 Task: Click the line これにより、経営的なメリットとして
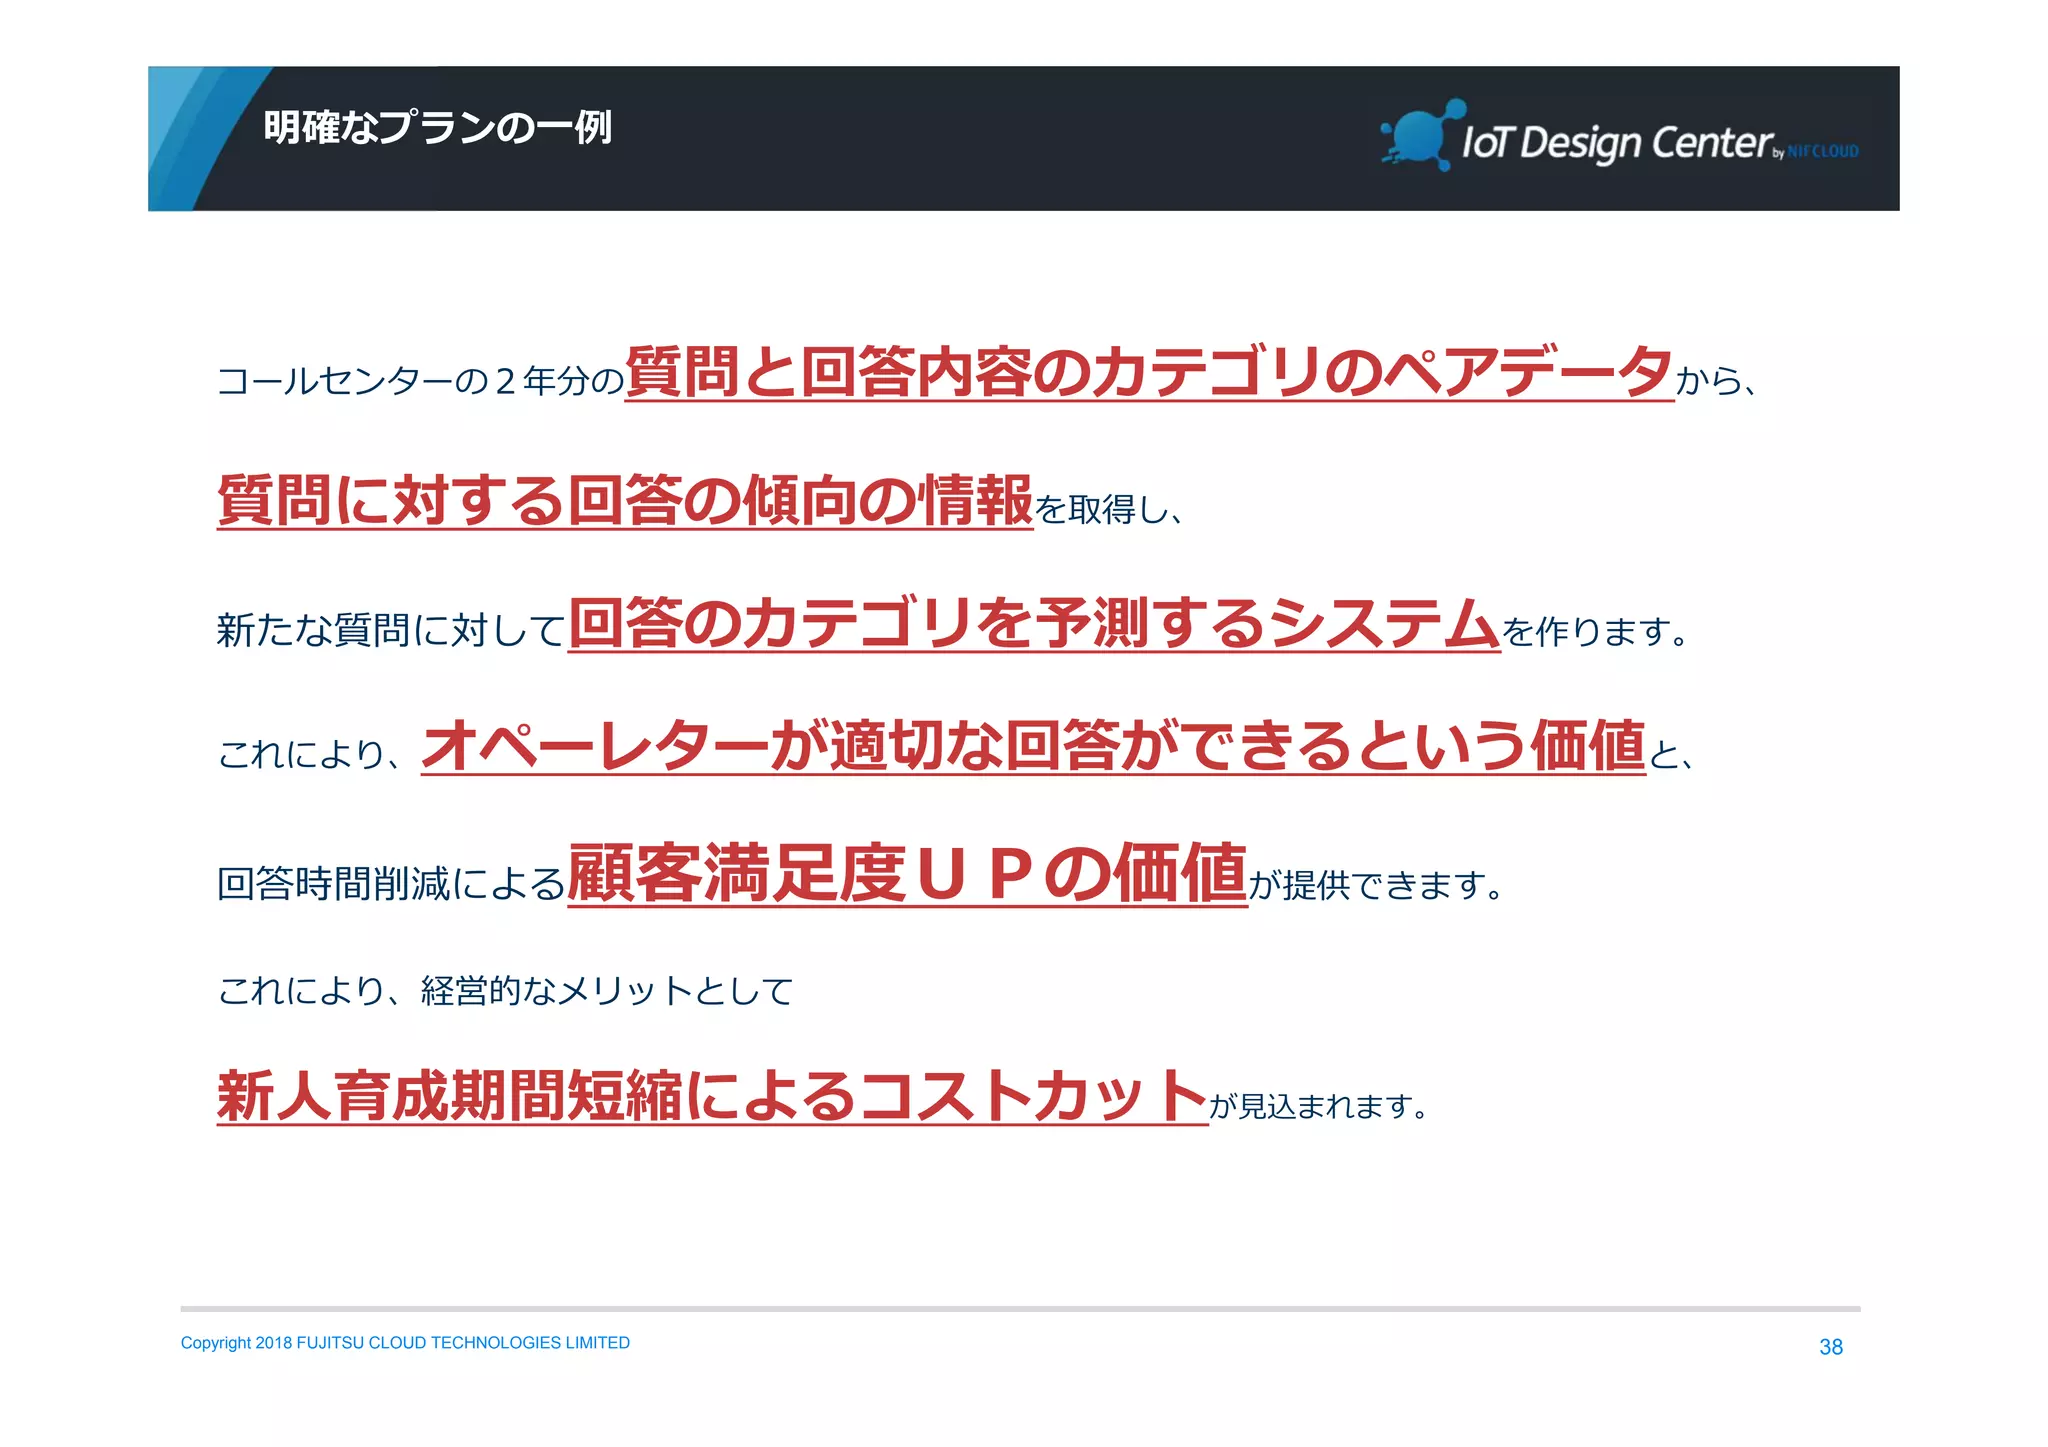click(x=505, y=991)
